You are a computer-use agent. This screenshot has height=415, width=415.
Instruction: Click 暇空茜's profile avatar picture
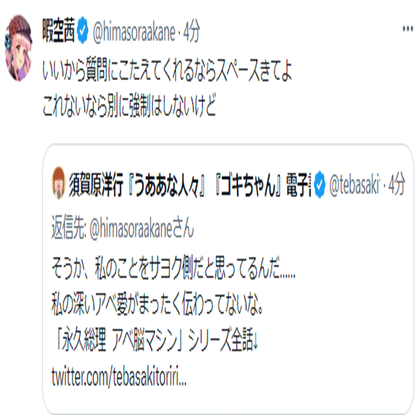tap(19, 48)
